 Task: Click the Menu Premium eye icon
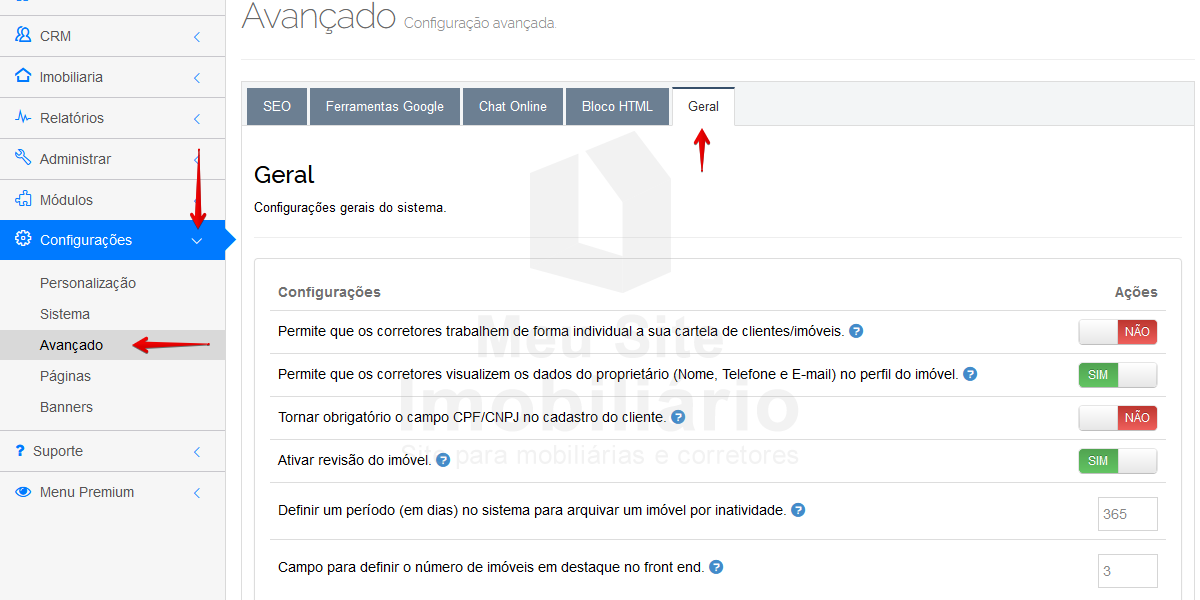pos(23,492)
